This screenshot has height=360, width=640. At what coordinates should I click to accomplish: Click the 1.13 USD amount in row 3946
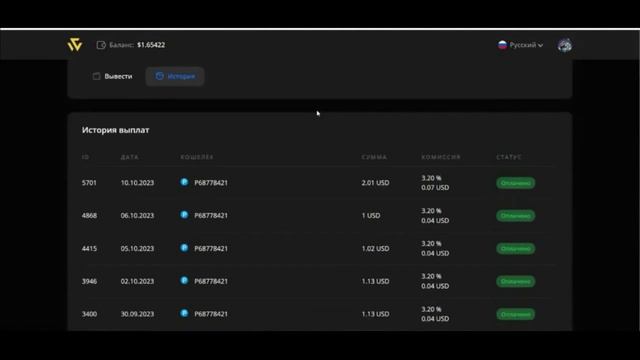(375, 281)
